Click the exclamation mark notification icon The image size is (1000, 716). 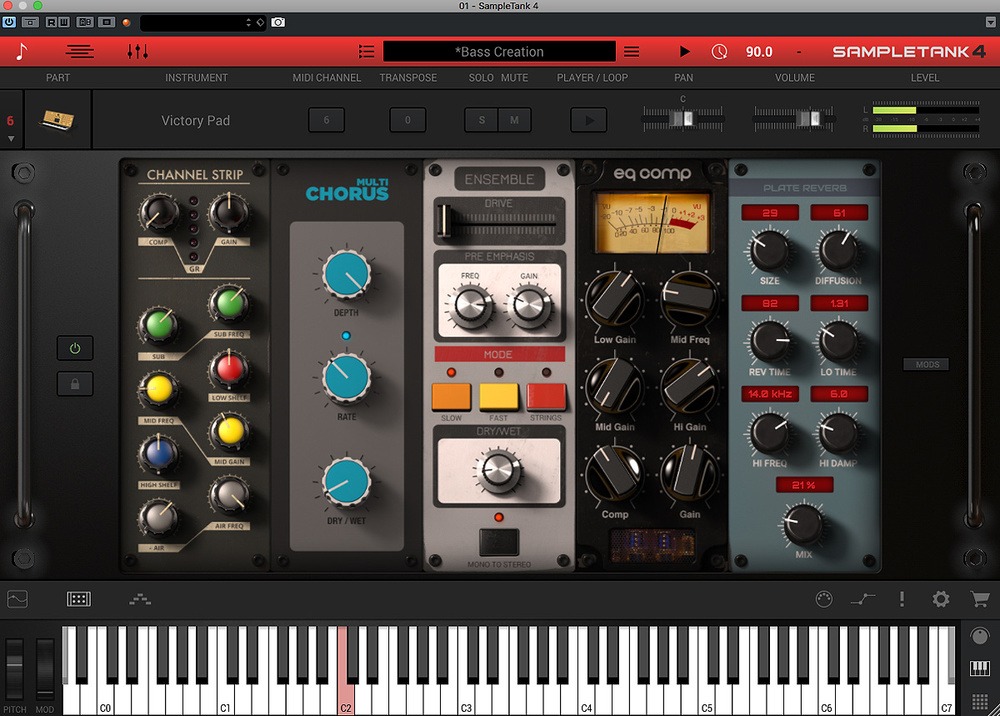click(902, 599)
